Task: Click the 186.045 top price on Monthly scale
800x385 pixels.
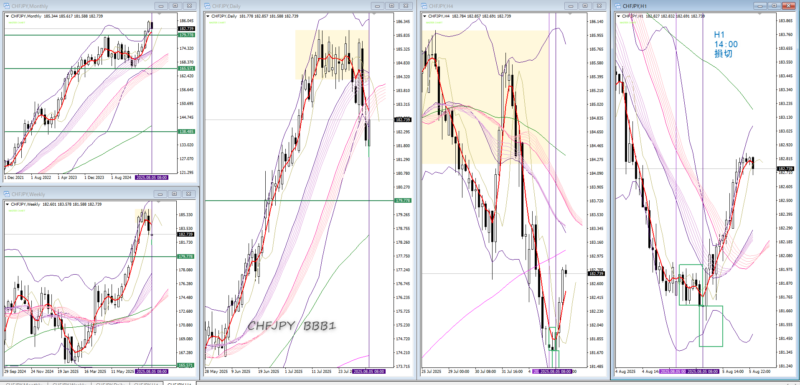Action: point(186,21)
